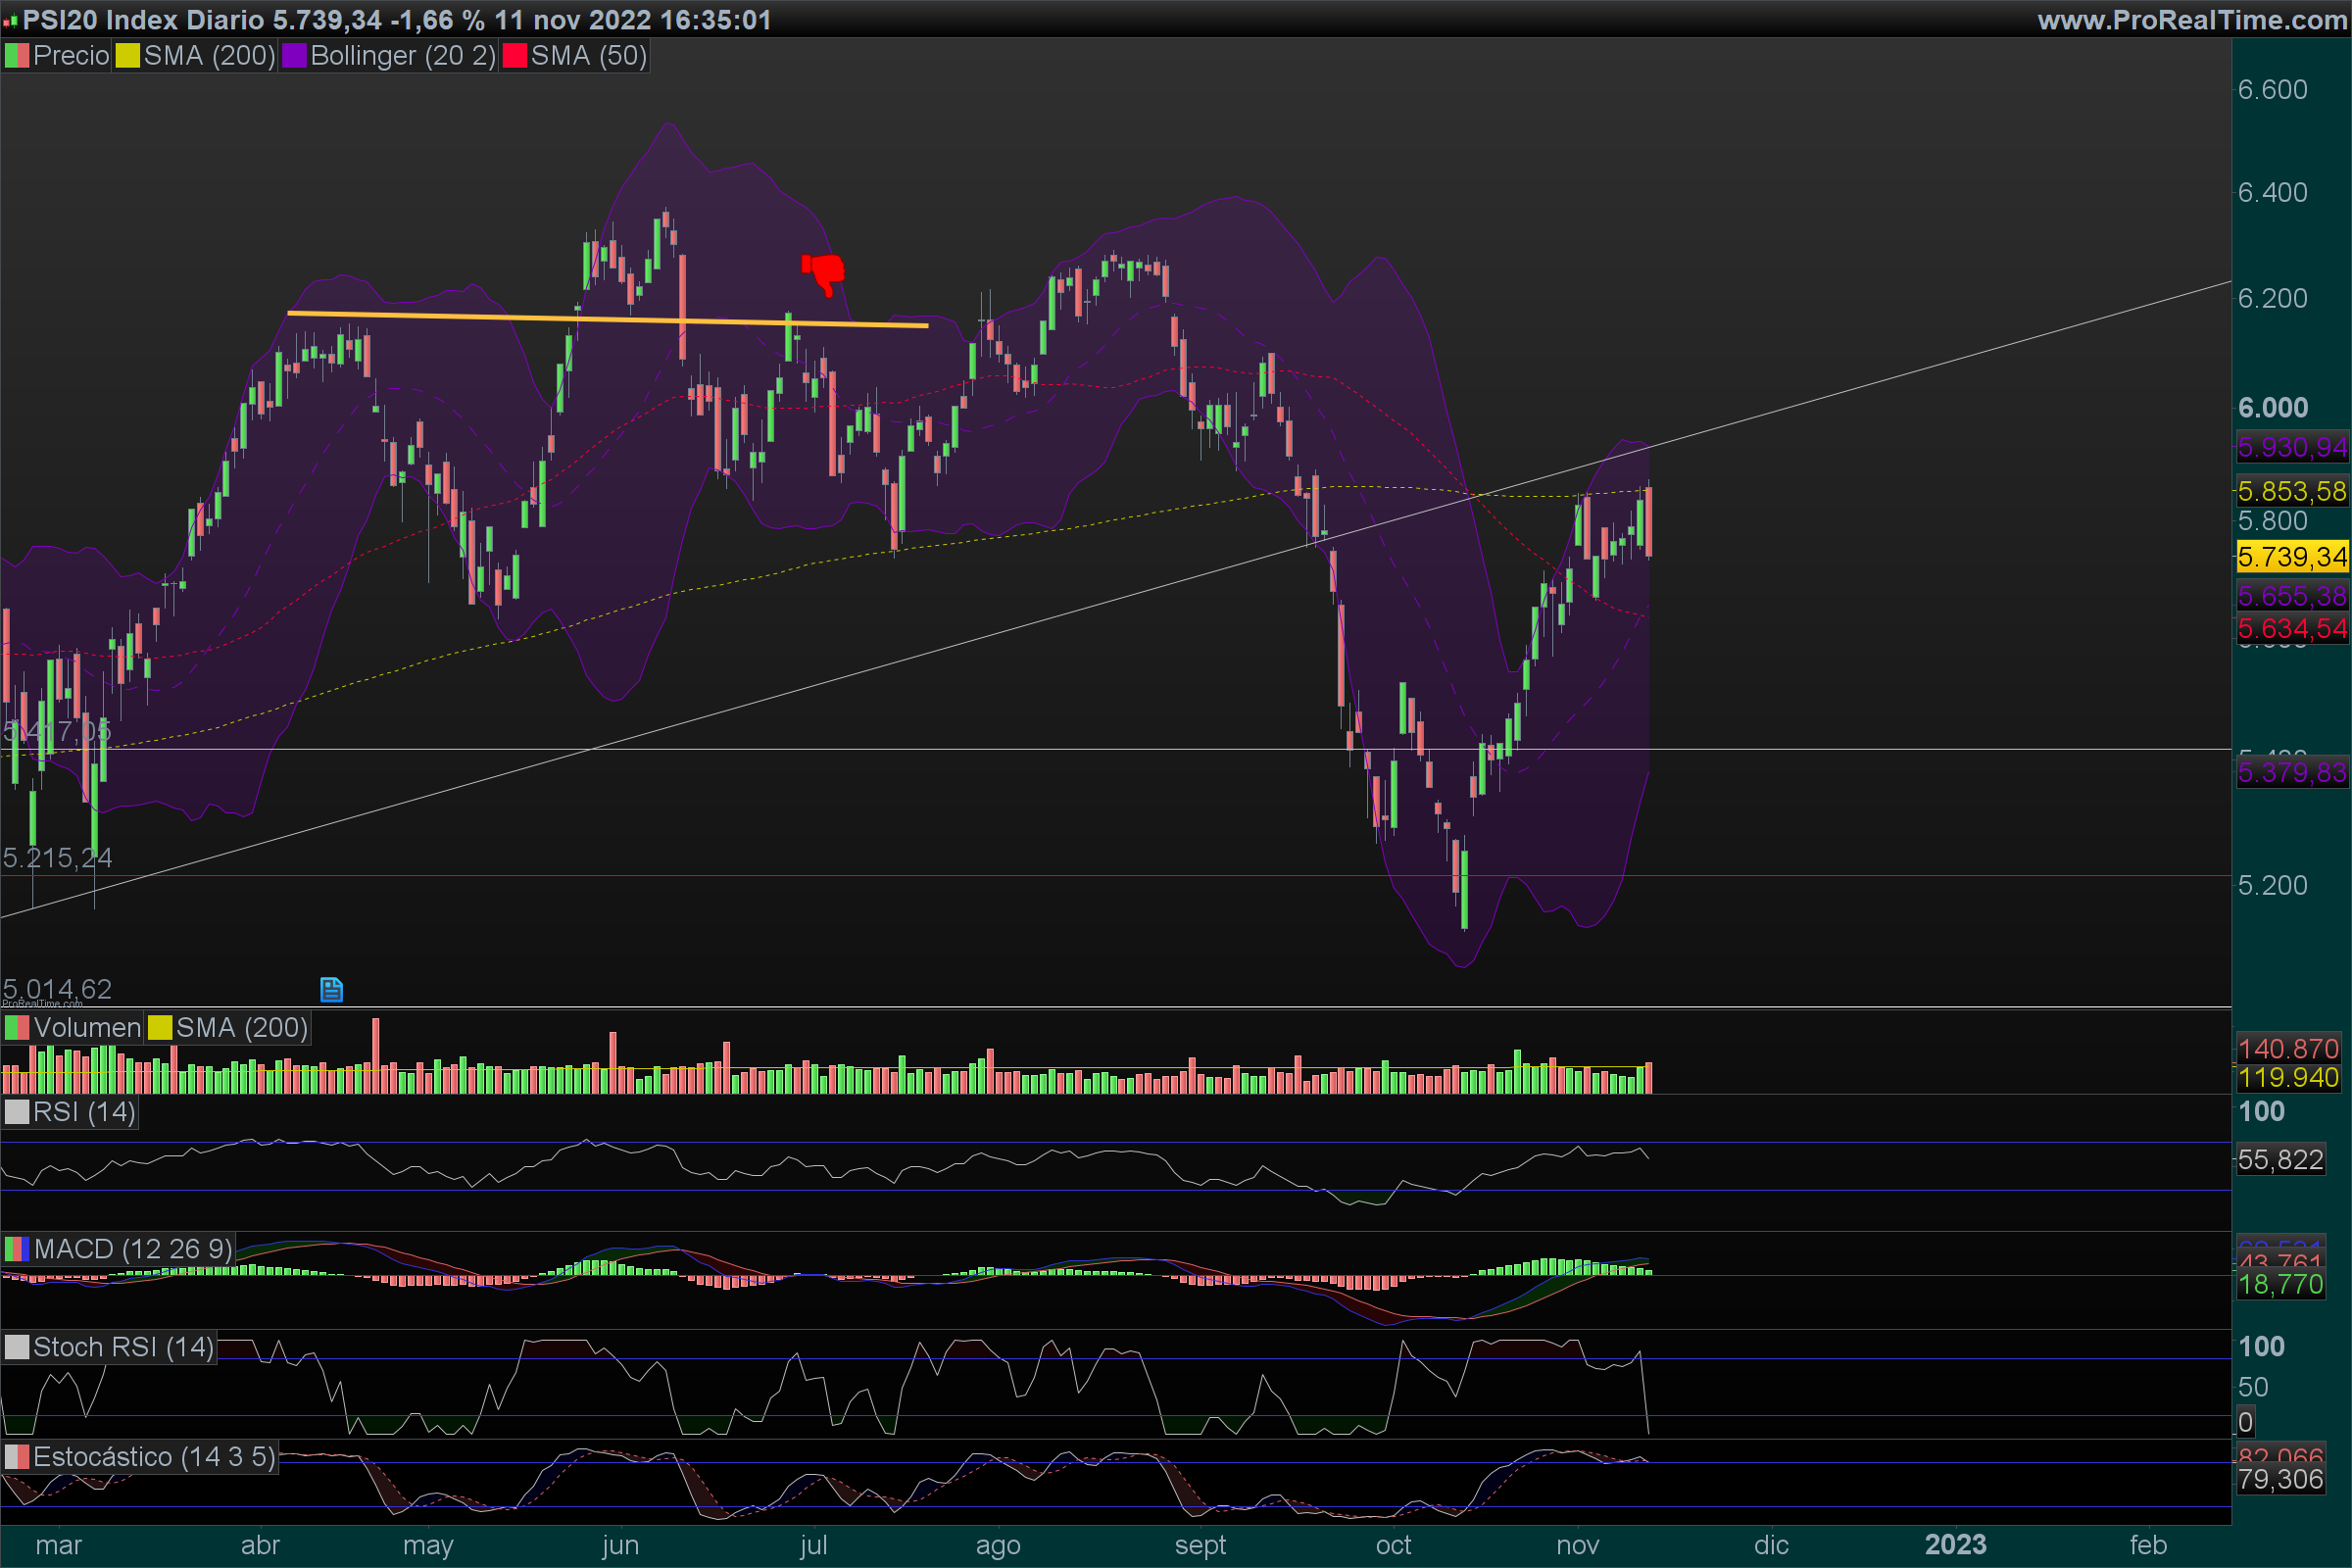This screenshot has width=2352, height=1568.
Task: Select the yellow SMA (200) swatch
Action: click(x=127, y=56)
